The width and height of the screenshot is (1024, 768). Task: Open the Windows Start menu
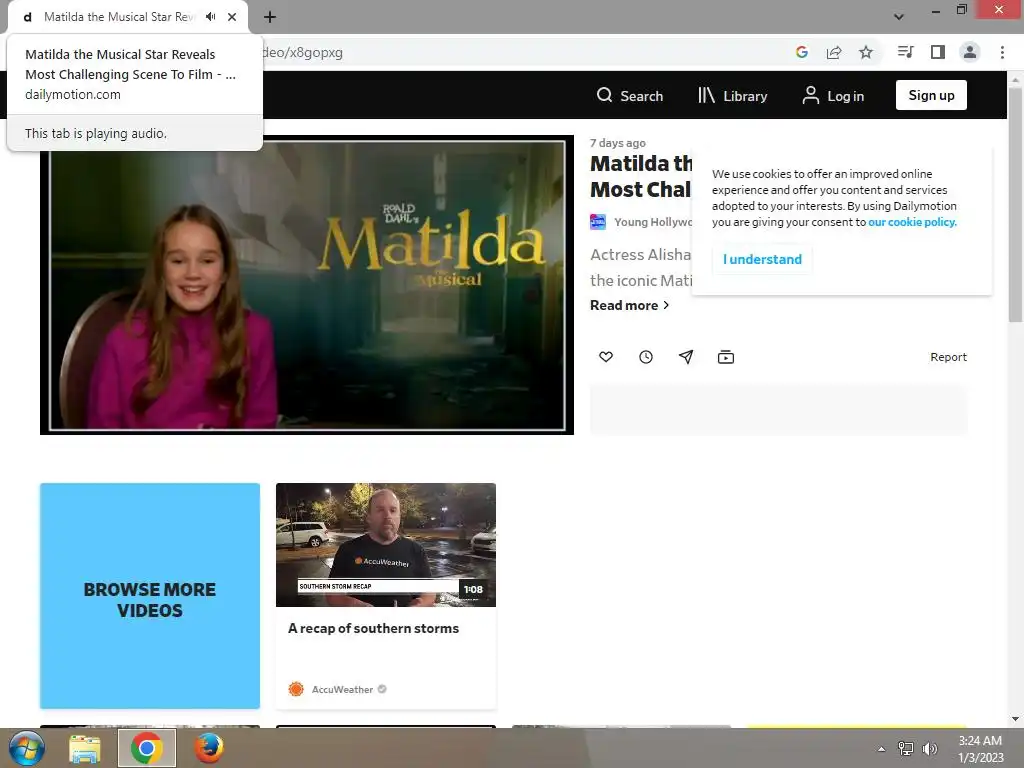click(26, 748)
